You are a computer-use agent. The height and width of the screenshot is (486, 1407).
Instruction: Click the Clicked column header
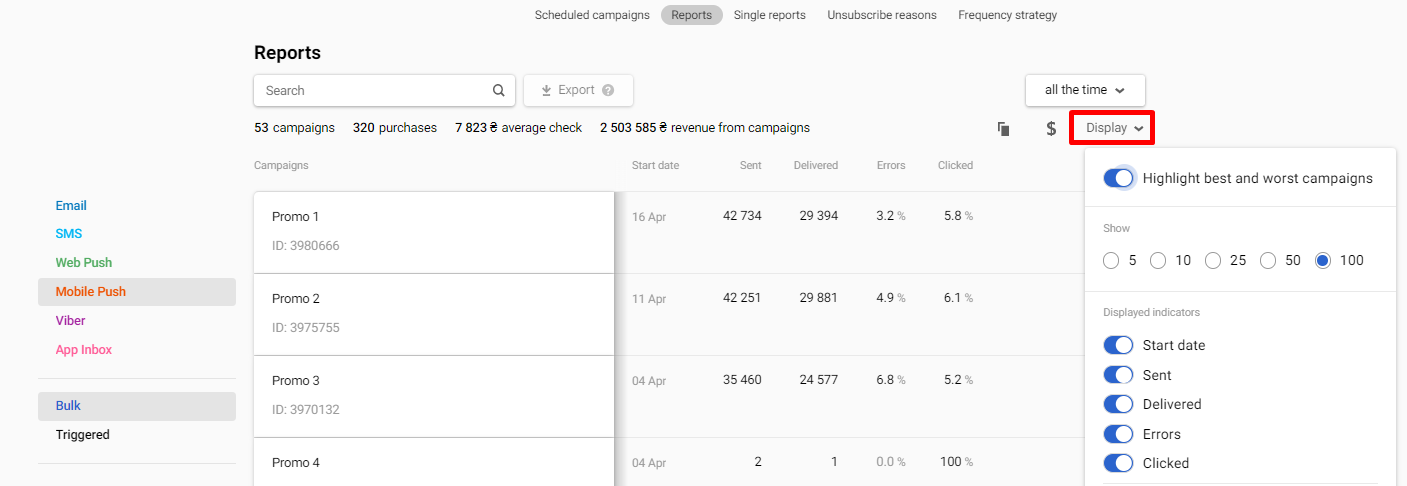(955, 165)
